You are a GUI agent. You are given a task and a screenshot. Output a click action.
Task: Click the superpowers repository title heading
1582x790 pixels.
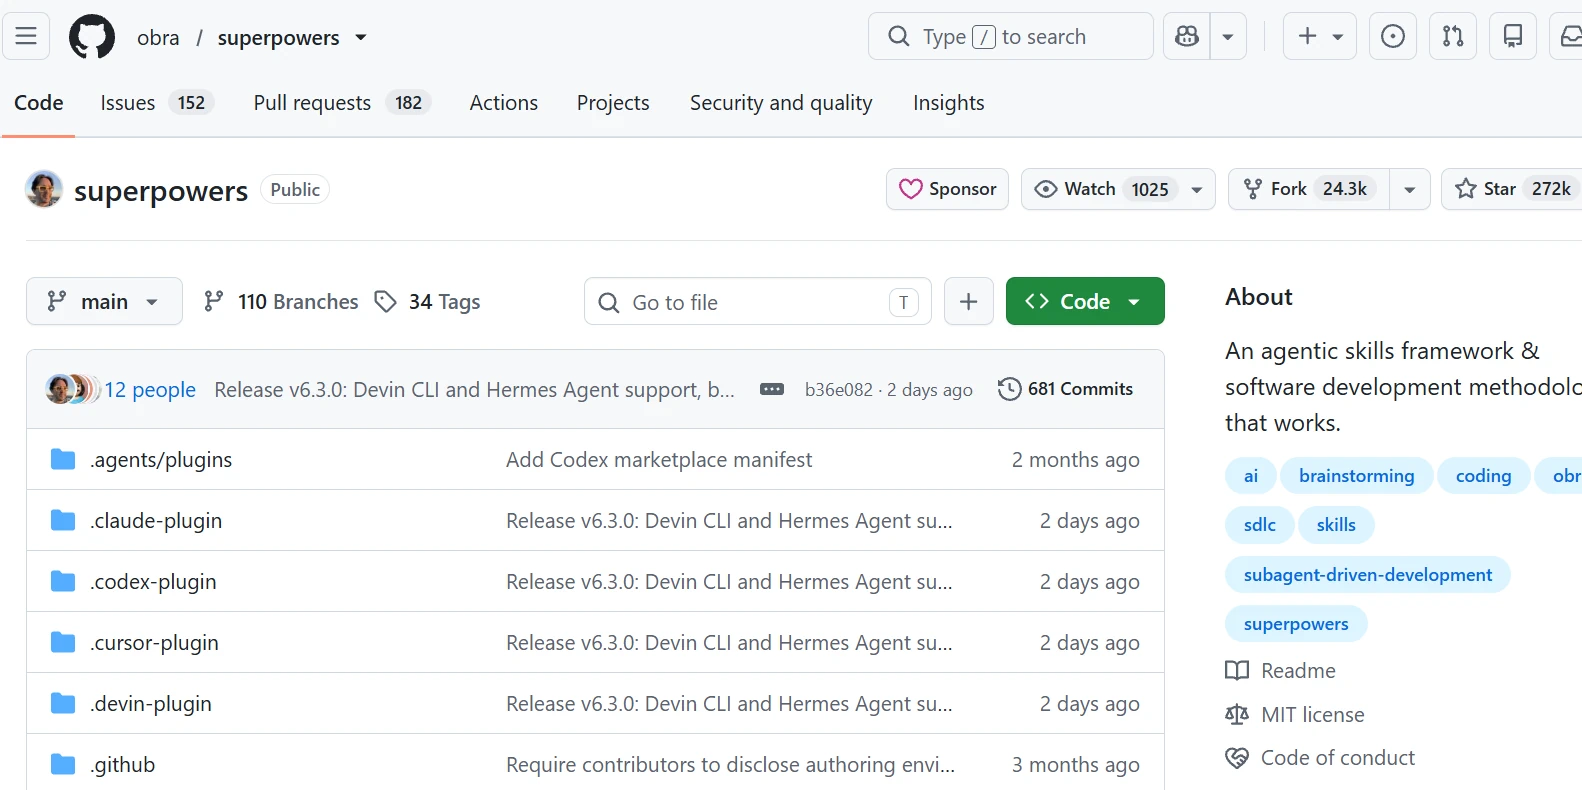[161, 191]
